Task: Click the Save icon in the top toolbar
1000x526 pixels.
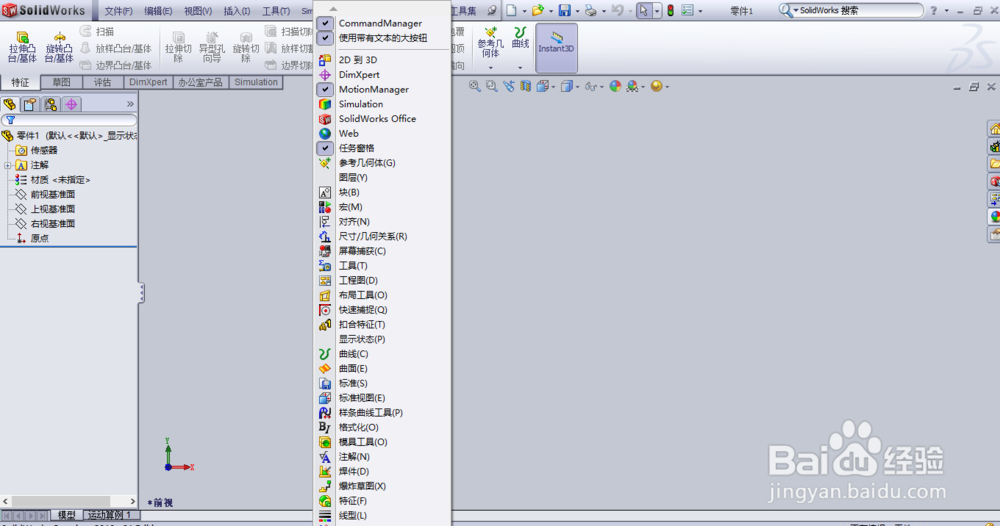Action: point(564,10)
